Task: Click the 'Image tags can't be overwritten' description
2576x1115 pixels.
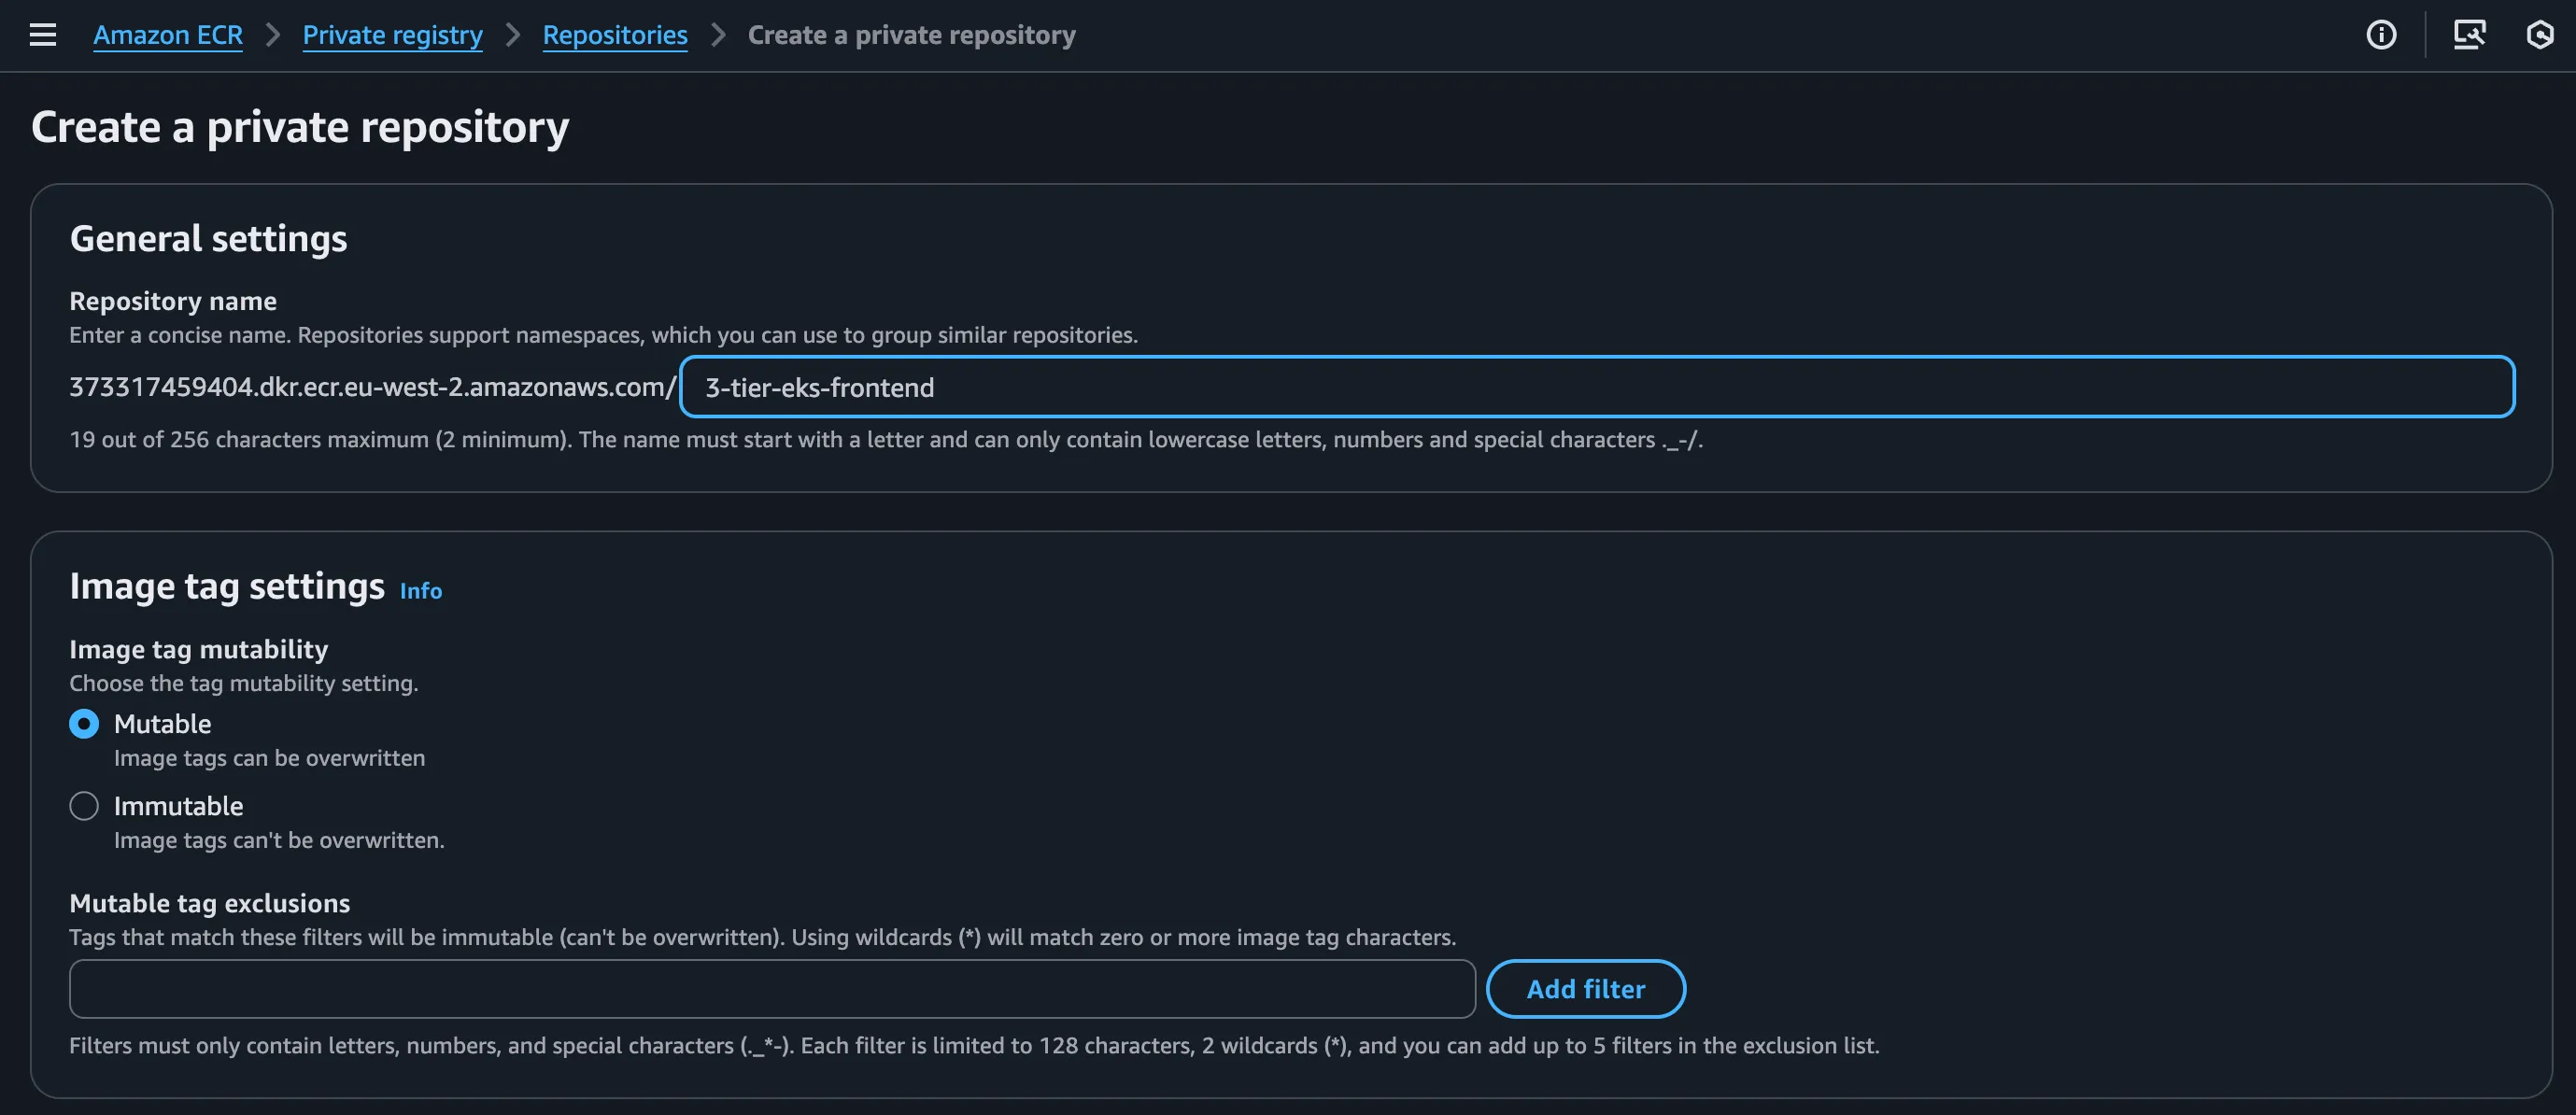Action: coord(279,840)
